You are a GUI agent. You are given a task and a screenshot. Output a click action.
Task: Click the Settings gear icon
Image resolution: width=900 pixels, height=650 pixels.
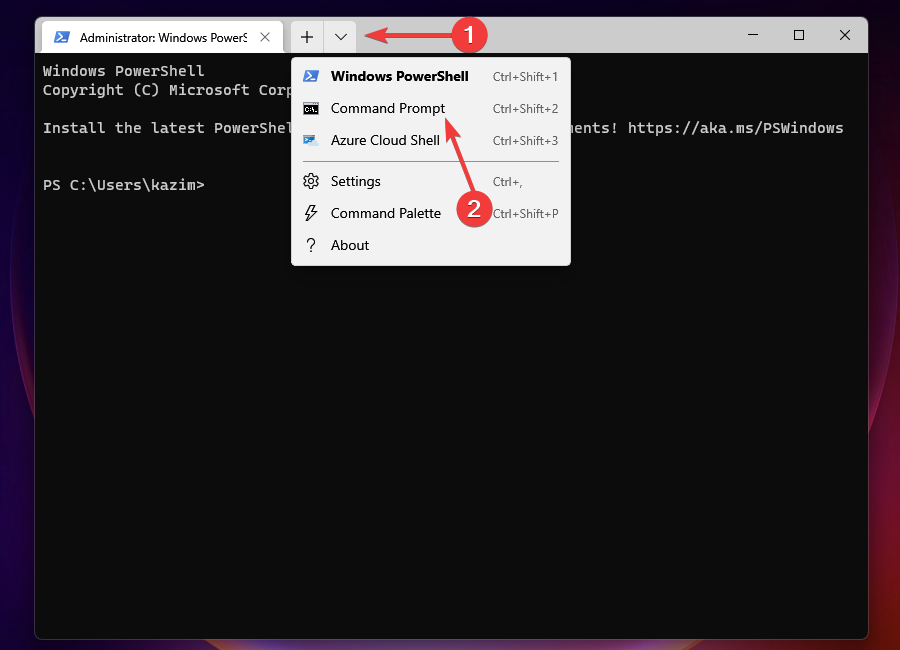[311, 181]
